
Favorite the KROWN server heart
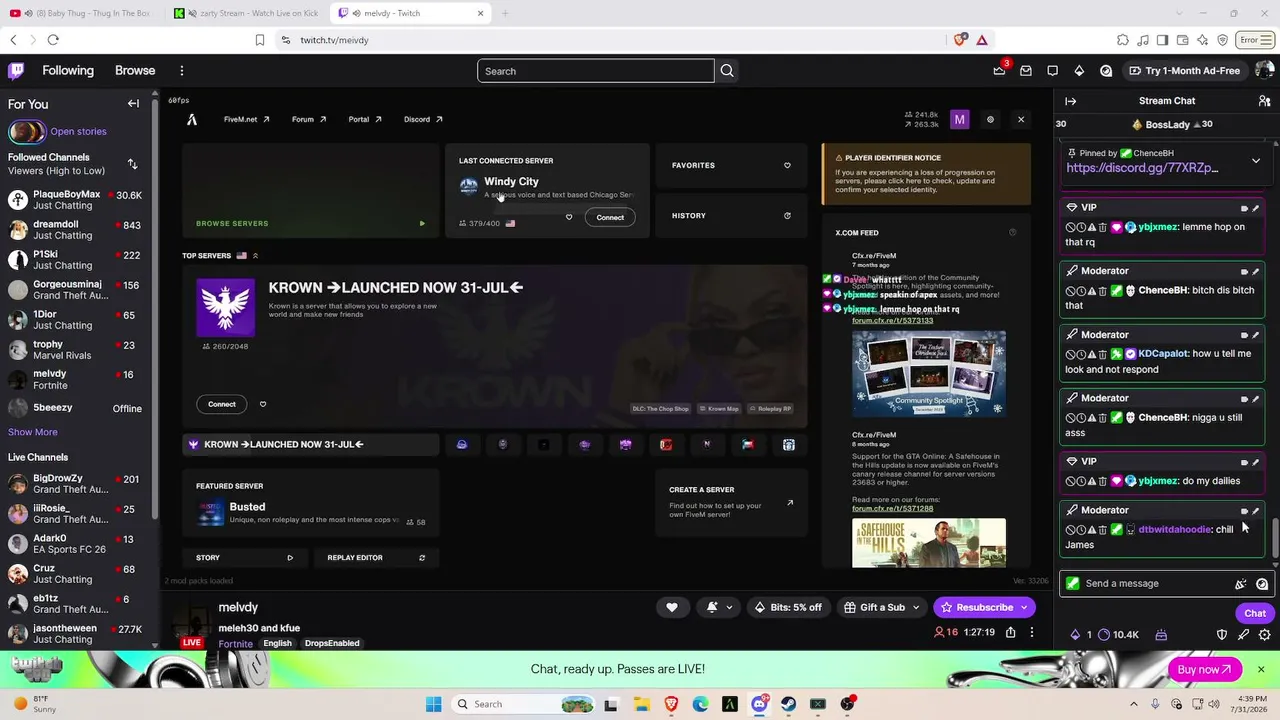click(263, 404)
